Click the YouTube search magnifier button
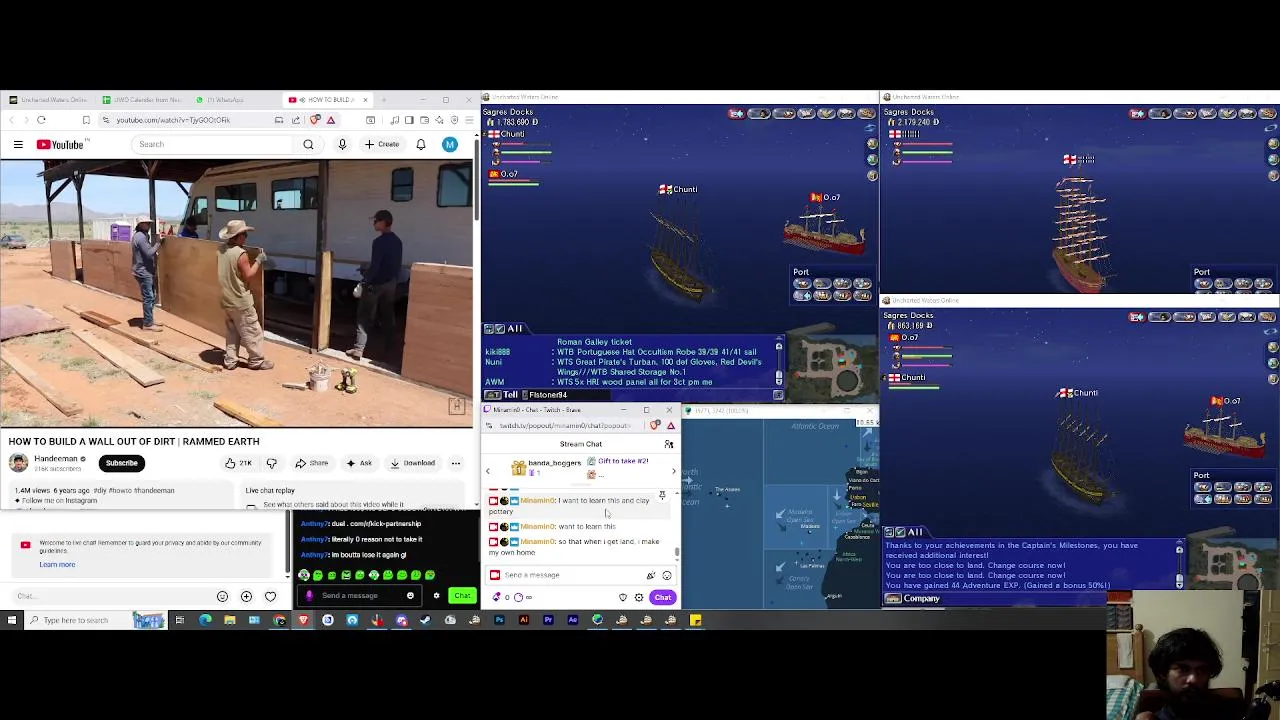This screenshot has width=1280, height=720. (x=308, y=144)
